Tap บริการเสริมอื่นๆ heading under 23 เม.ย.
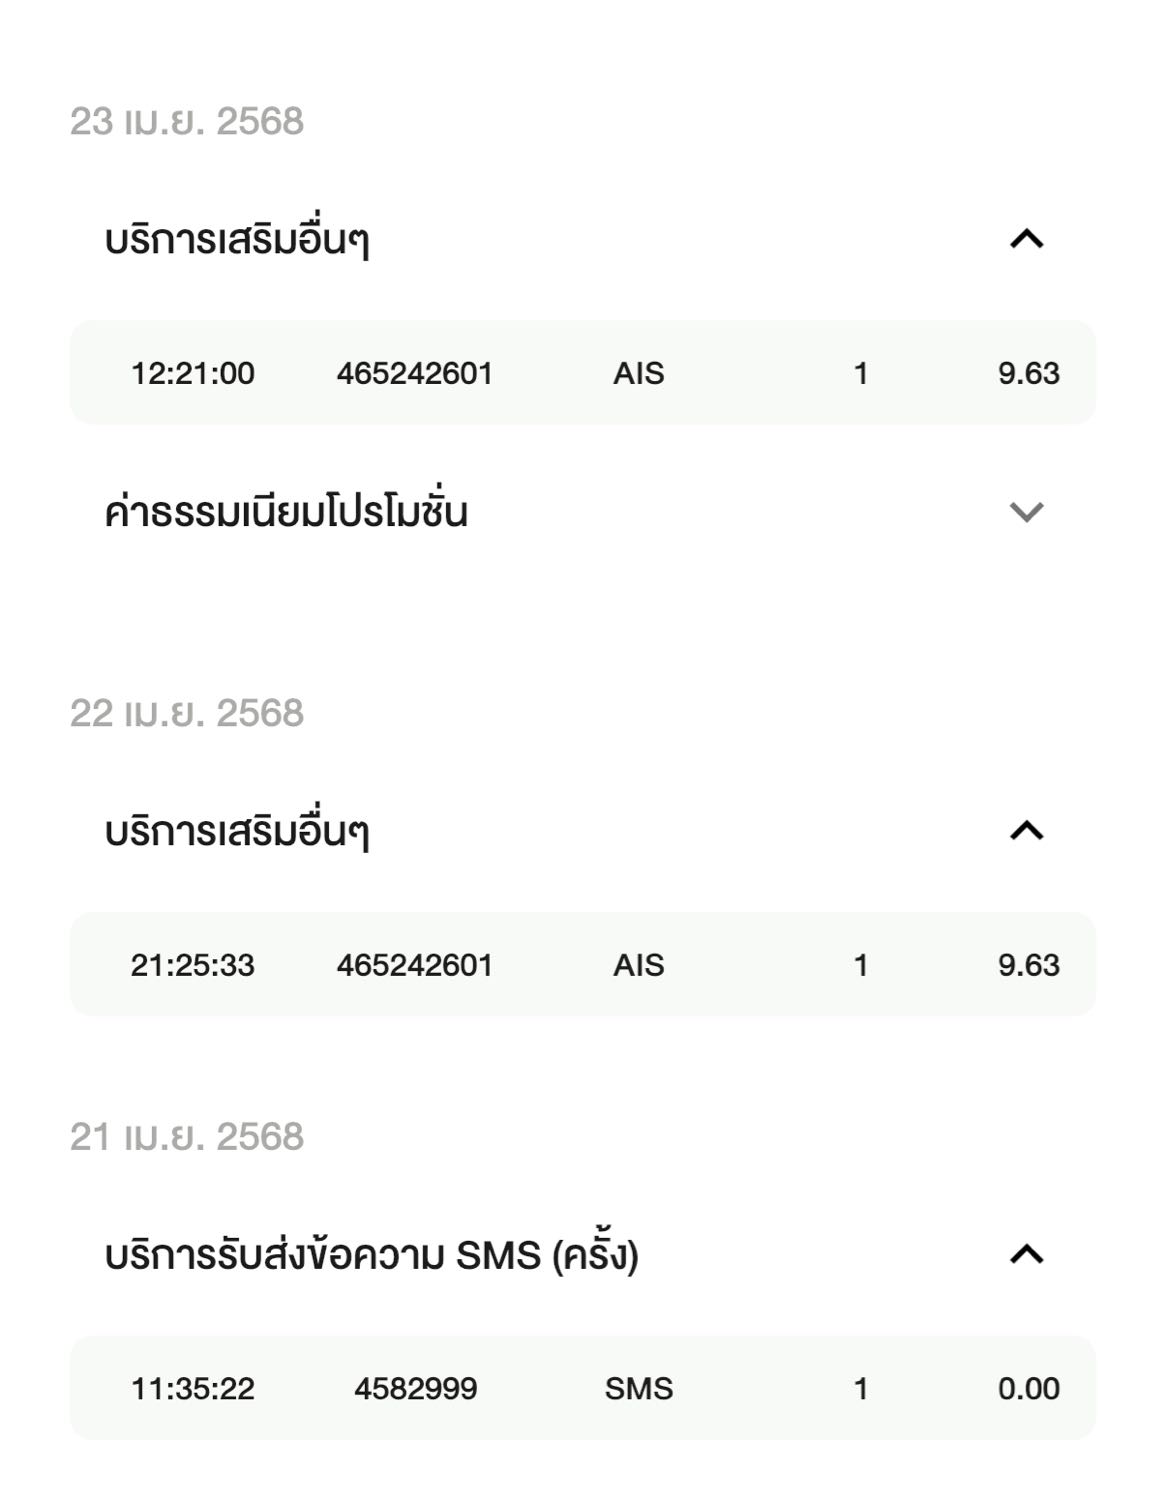The height and width of the screenshot is (1500, 1167). (237, 240)
